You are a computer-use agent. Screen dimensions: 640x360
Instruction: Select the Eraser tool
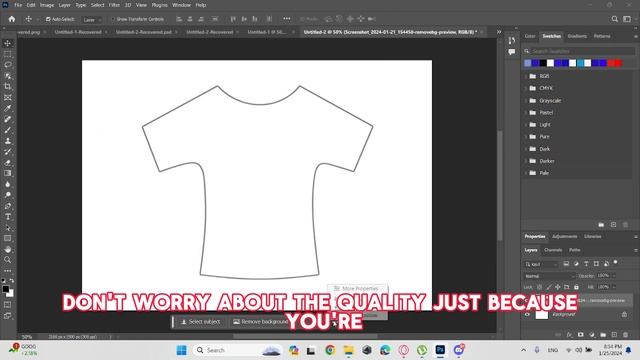[x=8, y=162]
